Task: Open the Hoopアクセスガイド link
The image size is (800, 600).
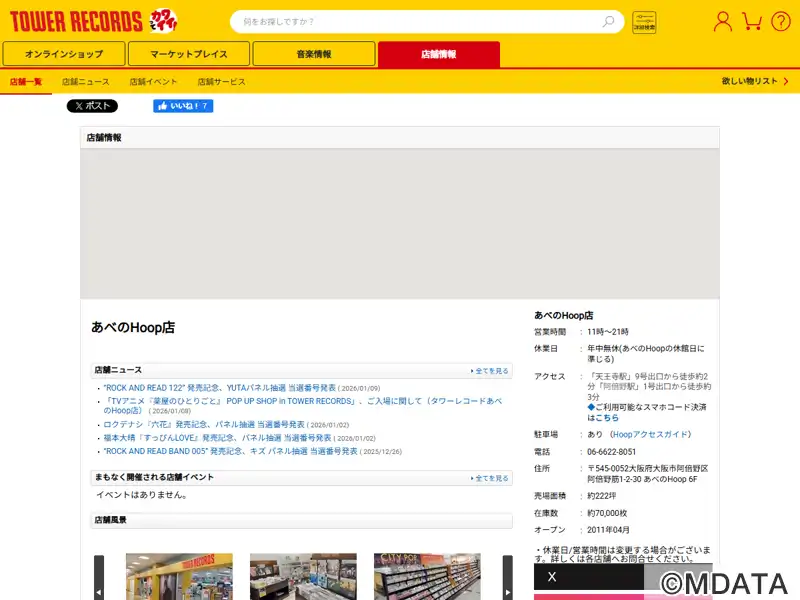Action: click(650, 435)
